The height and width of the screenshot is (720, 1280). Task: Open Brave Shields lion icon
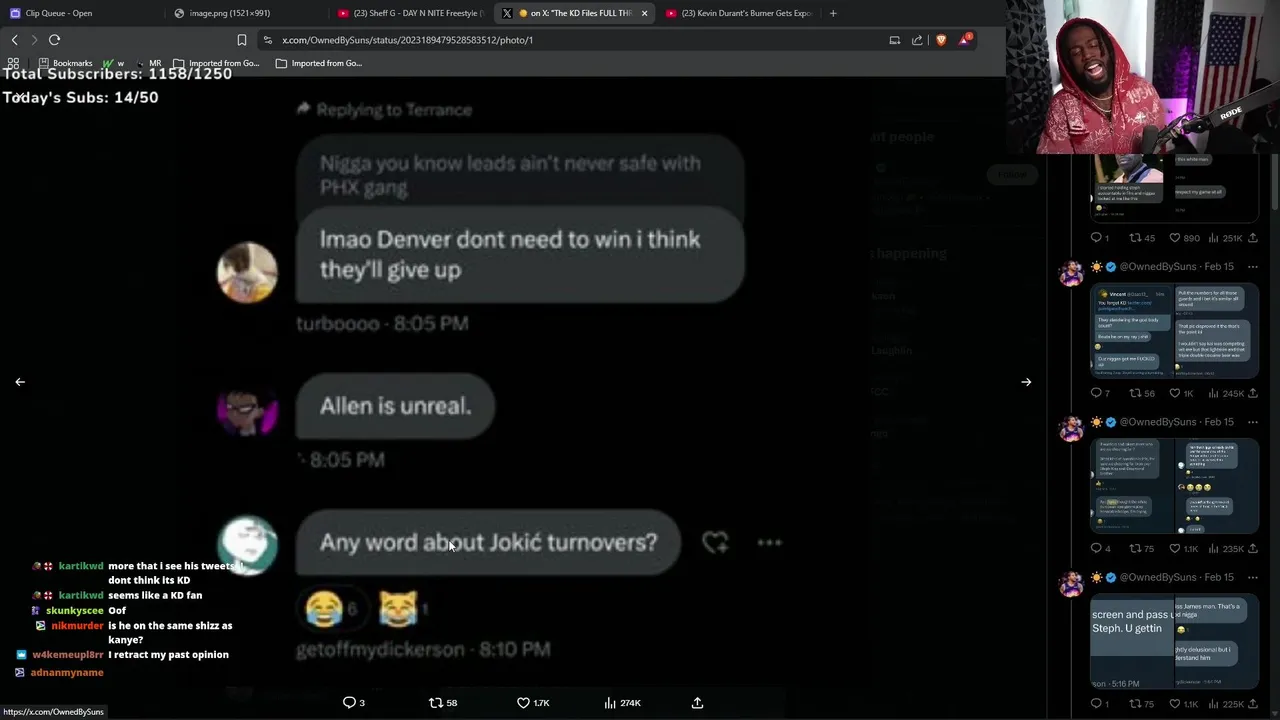[x=941, y=40]
